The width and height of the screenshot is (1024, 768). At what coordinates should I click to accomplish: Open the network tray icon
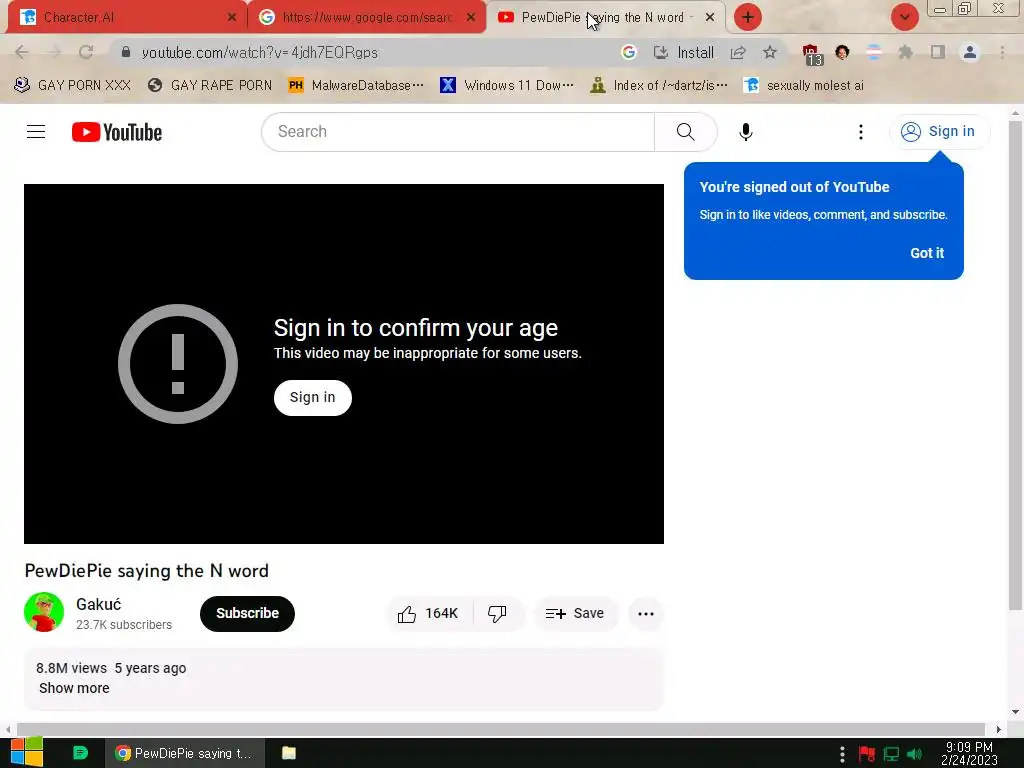(891, 754)
